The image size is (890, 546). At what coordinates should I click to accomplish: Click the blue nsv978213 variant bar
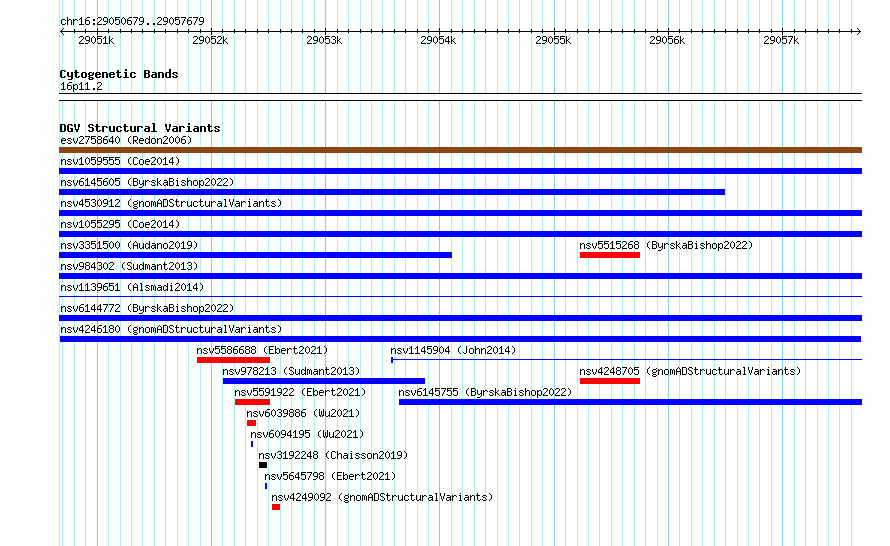[324, 381]
